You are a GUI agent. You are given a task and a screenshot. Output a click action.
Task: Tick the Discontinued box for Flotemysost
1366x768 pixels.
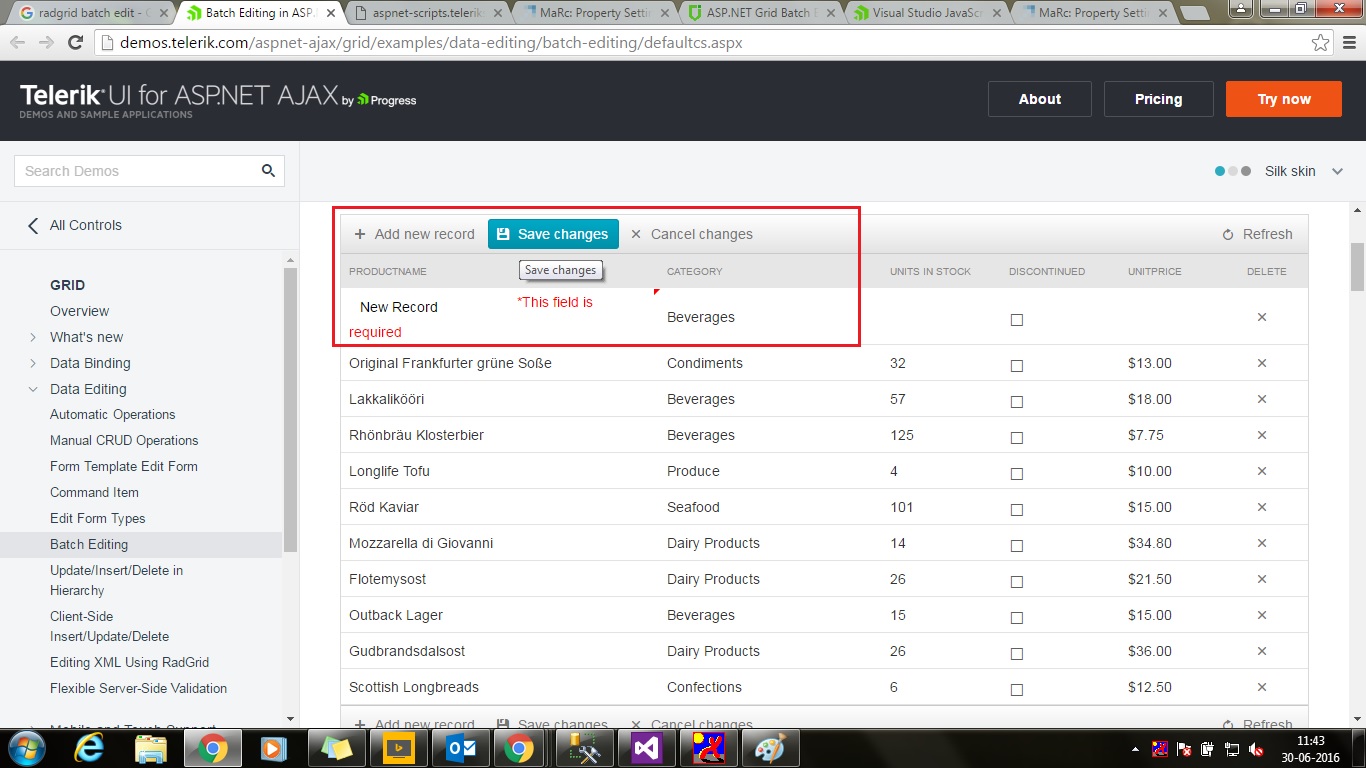click(x=1017, y=582)
